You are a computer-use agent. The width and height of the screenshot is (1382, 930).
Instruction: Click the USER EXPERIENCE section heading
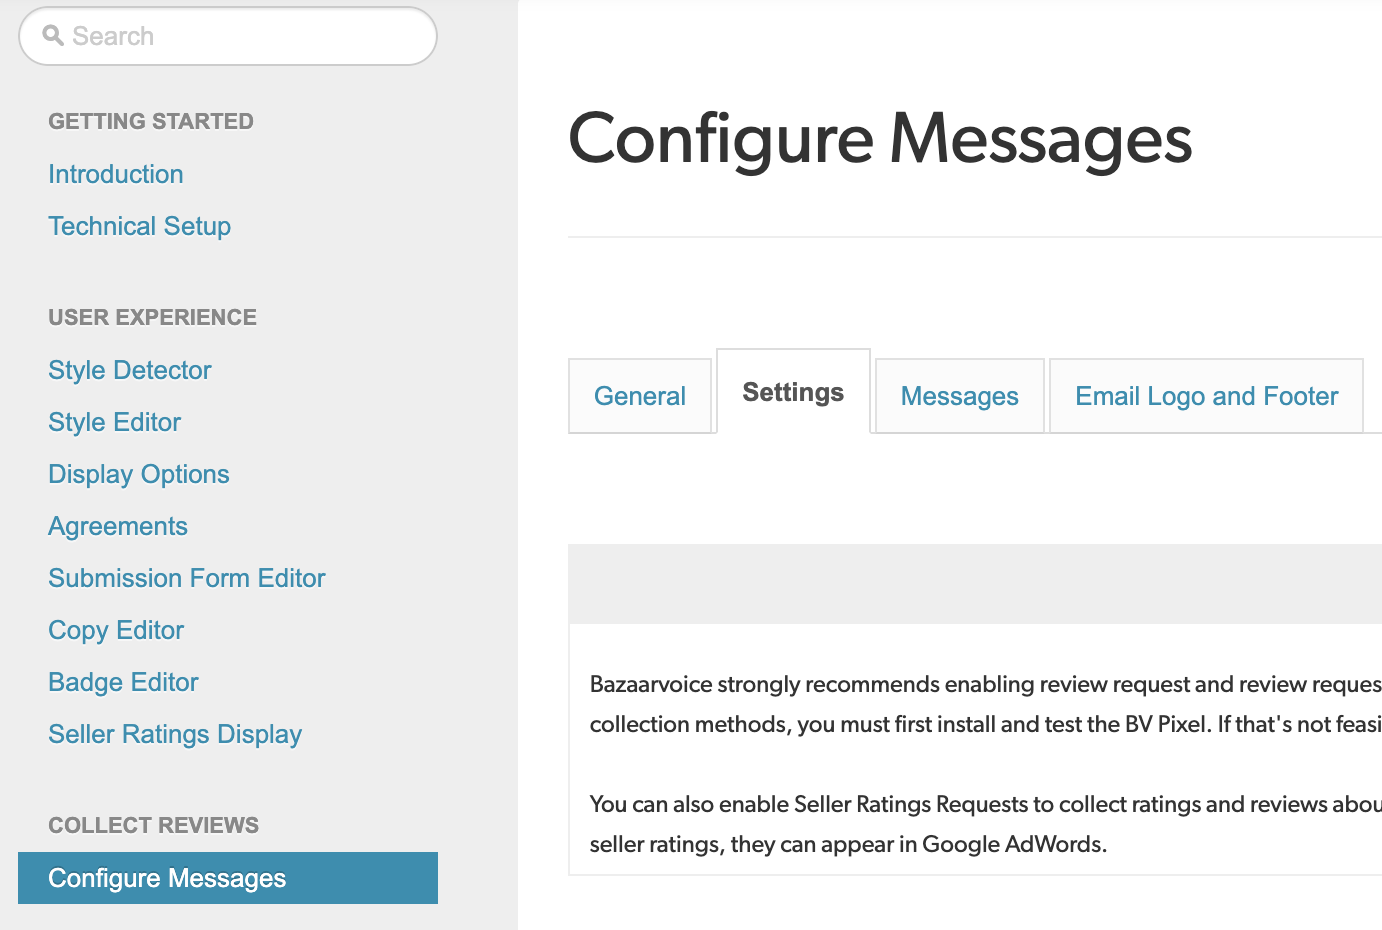click(x=153, y=317)
